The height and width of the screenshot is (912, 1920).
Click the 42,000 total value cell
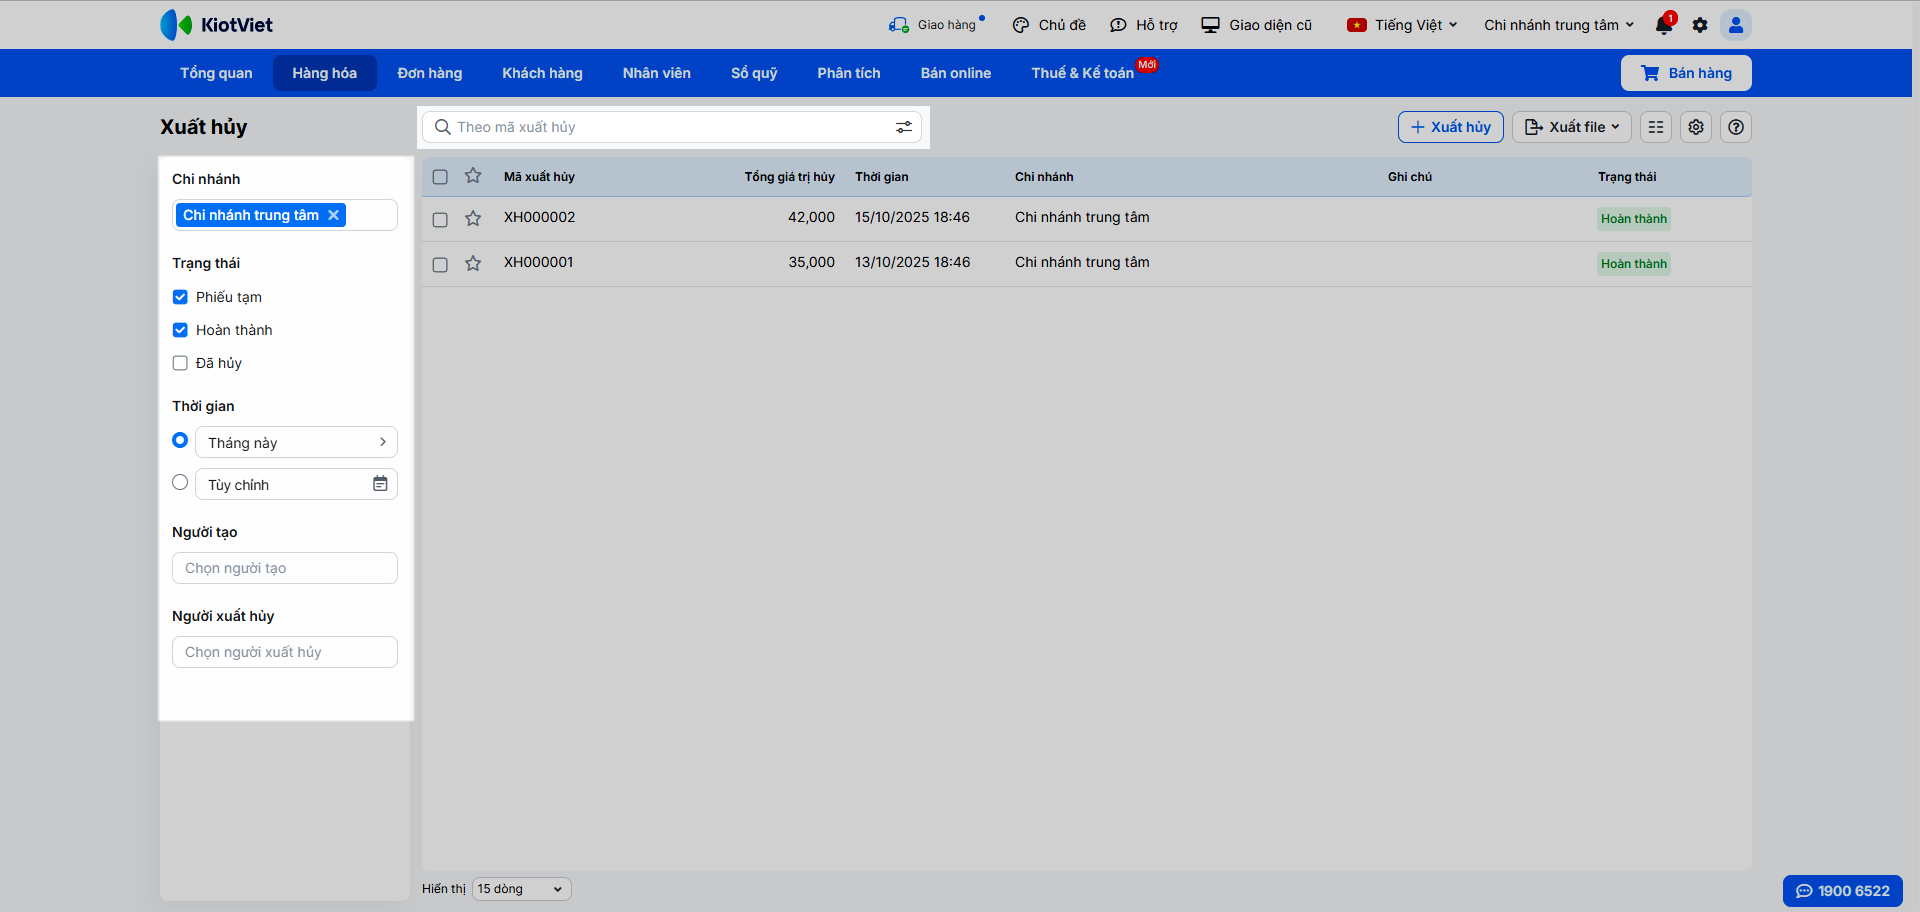pos(811,217)
